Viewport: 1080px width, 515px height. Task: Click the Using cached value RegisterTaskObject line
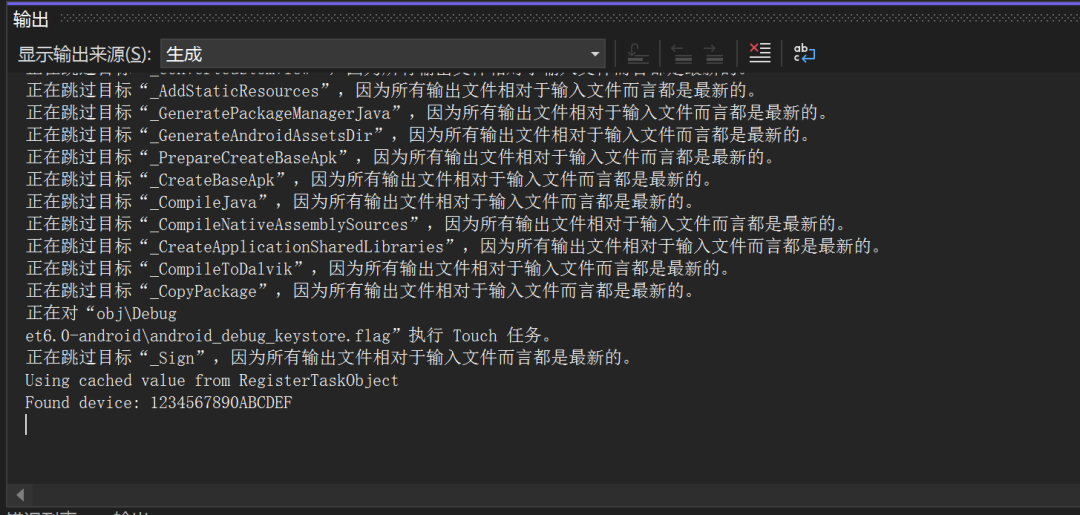(212, 380)
